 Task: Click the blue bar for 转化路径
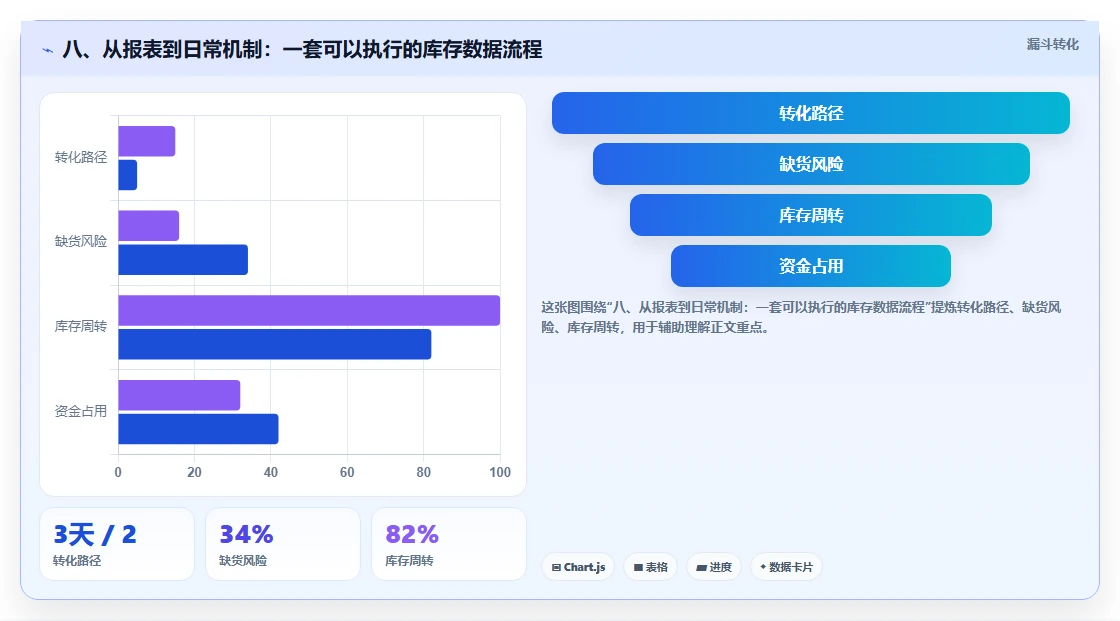pos(128,175)
